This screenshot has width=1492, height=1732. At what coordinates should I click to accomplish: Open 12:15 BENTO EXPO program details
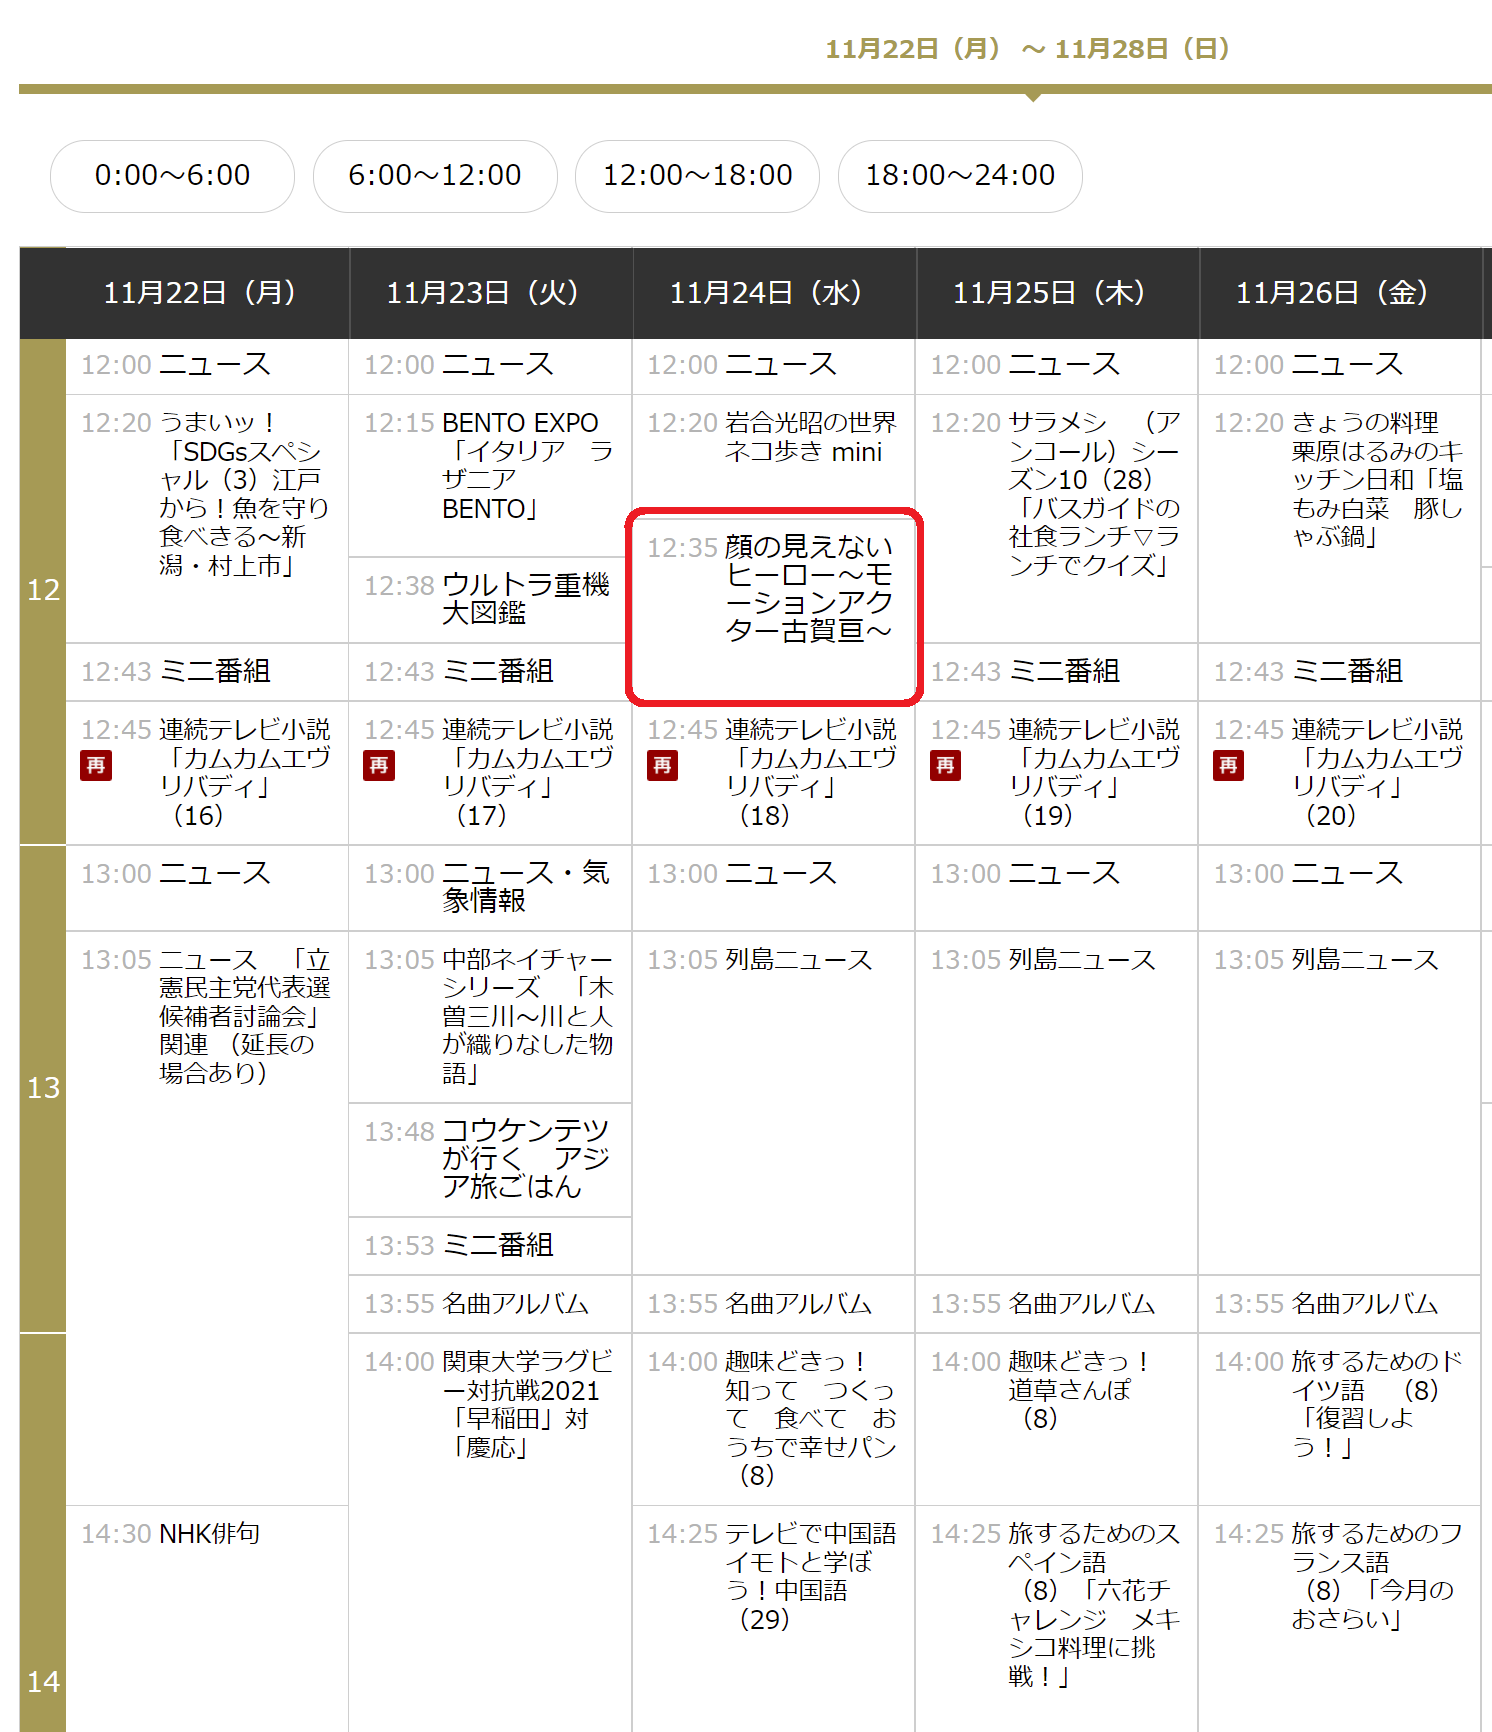coord(519,466)
